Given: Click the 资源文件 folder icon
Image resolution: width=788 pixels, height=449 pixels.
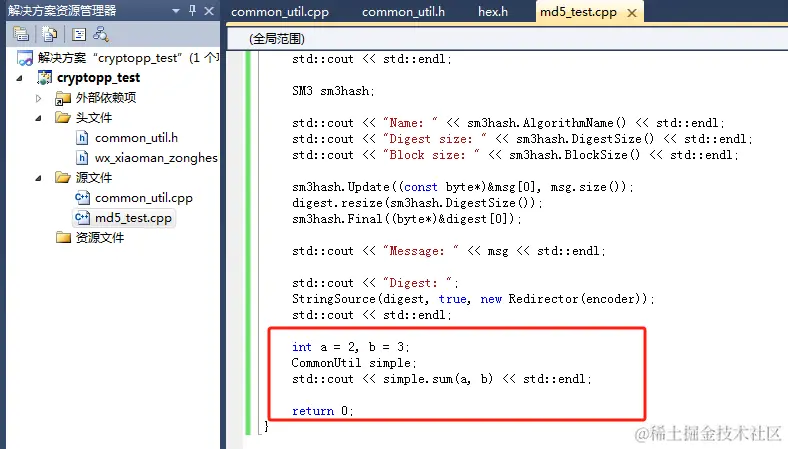Looking at the screenshot, I should 63,237.
